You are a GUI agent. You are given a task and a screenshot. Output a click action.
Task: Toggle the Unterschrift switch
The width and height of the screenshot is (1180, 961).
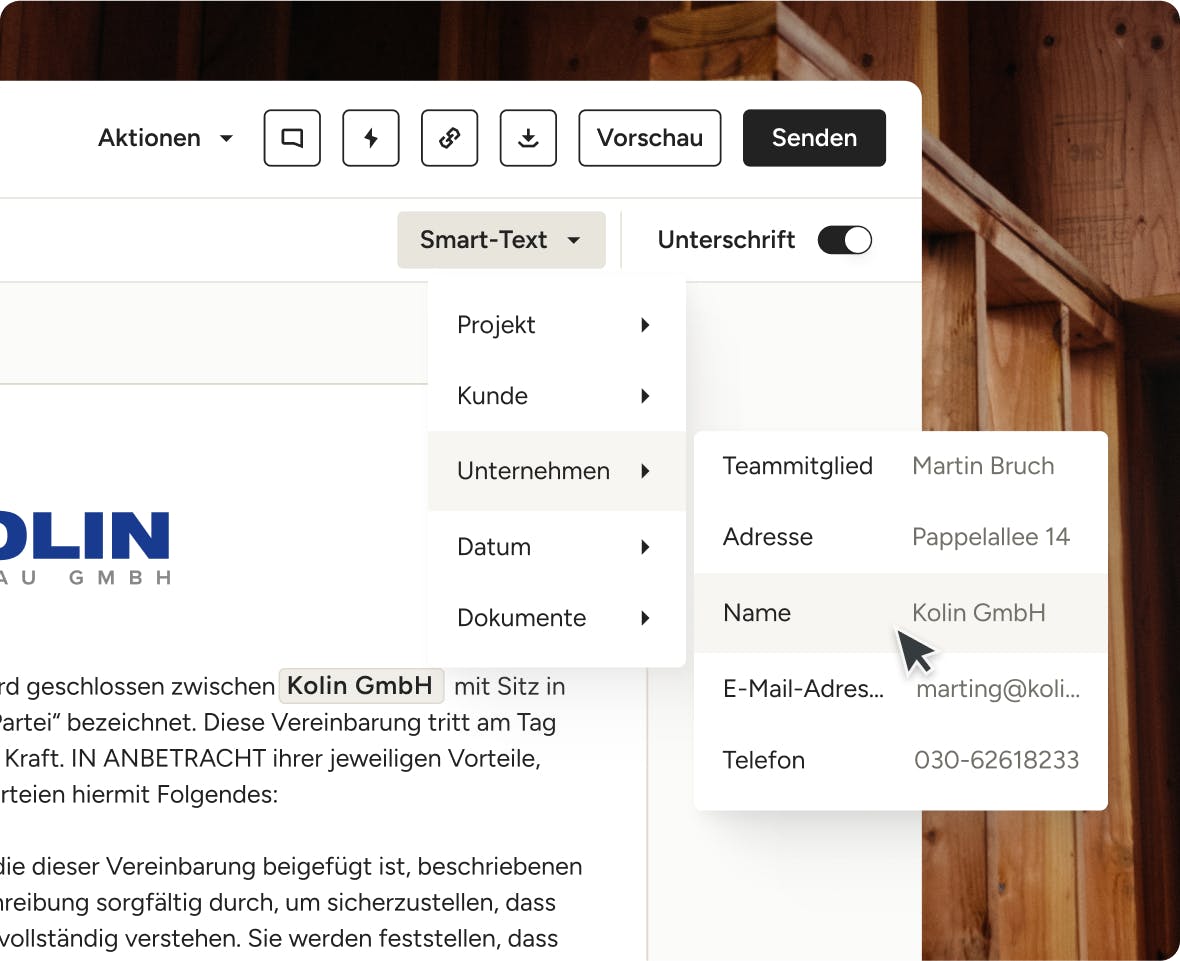pyautogui.click(x=845, y=240)
